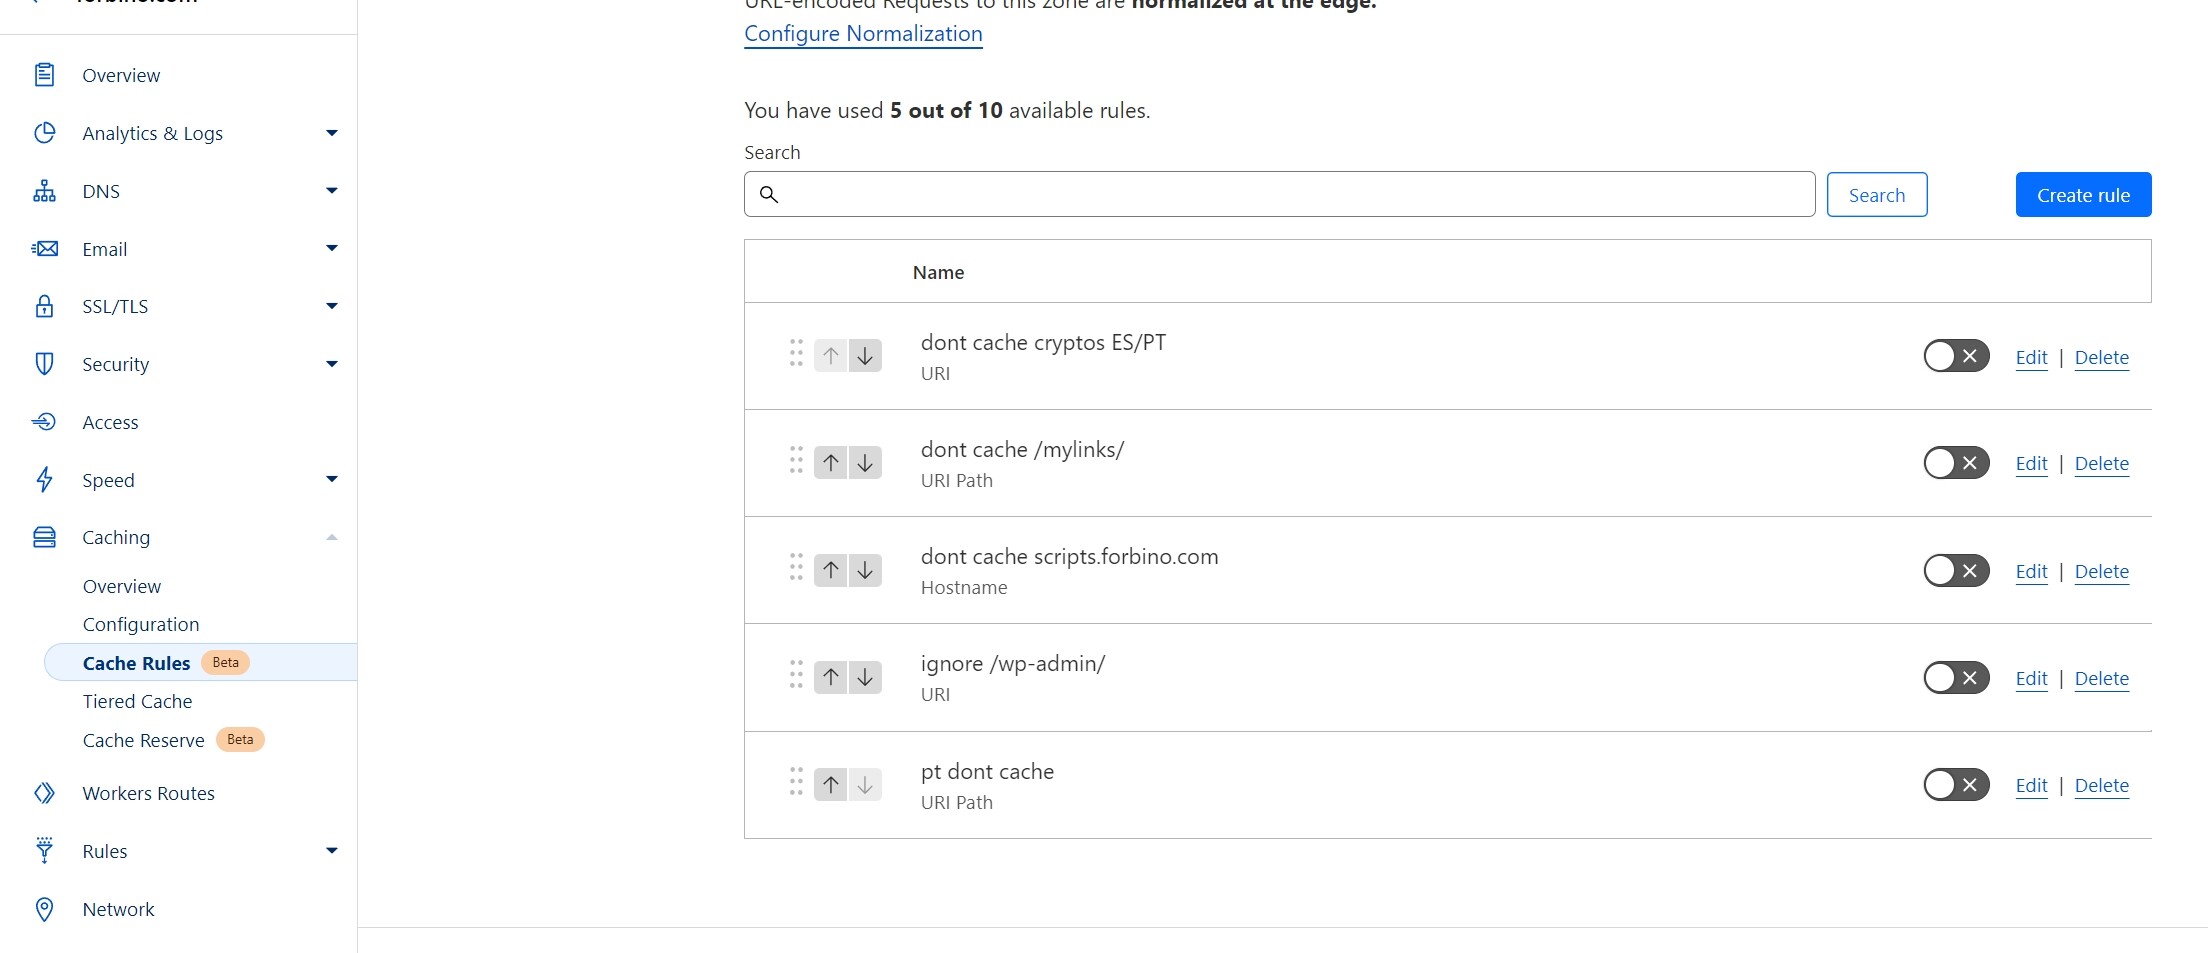This screenshot has height=953, width=2208.
Task: Move 'dont cache cryptos ES/PT' rule down
Action: tap(865, 356)
